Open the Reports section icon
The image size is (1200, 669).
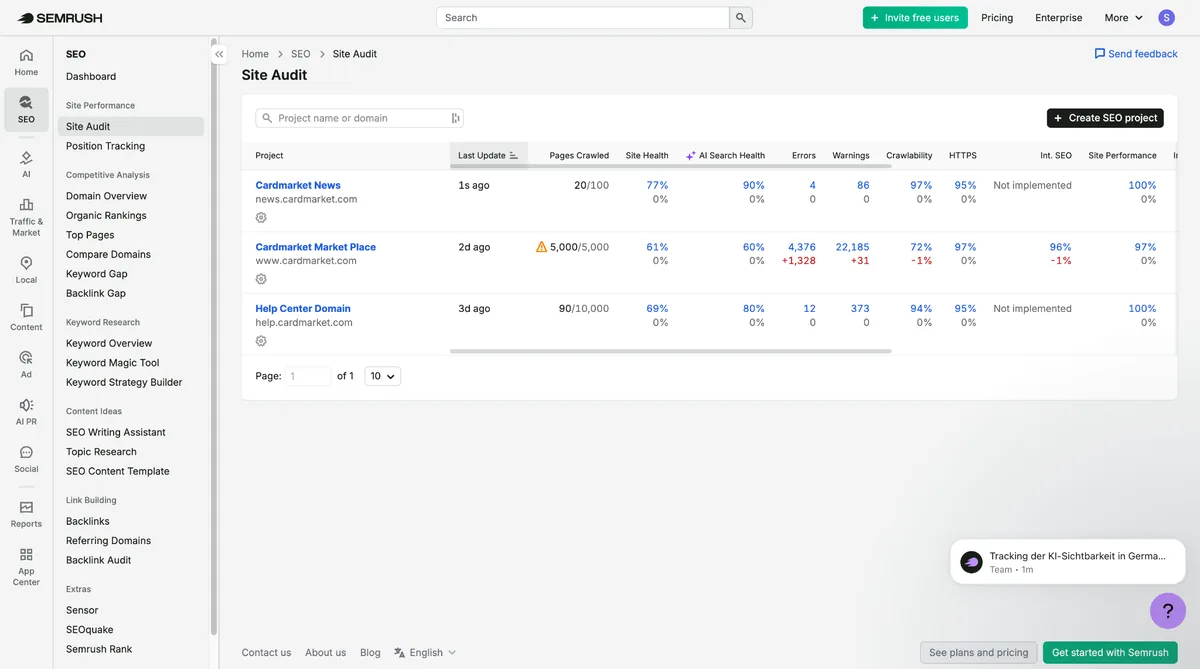coord(26,514)
